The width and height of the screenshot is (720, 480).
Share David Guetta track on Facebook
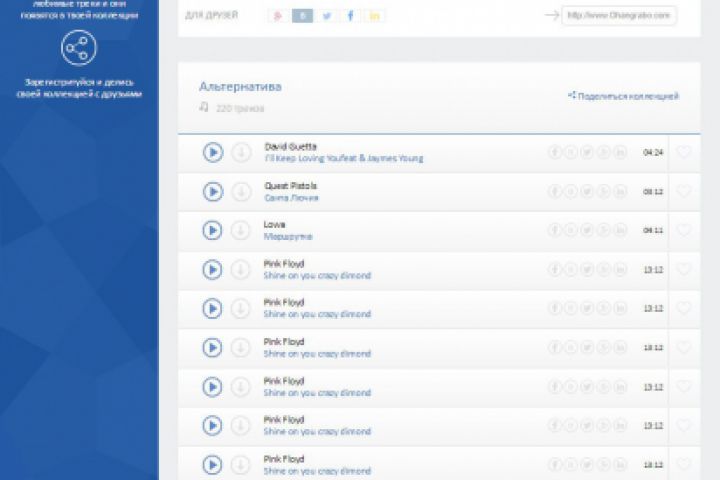pyautogui.click(x=554, y=152)
